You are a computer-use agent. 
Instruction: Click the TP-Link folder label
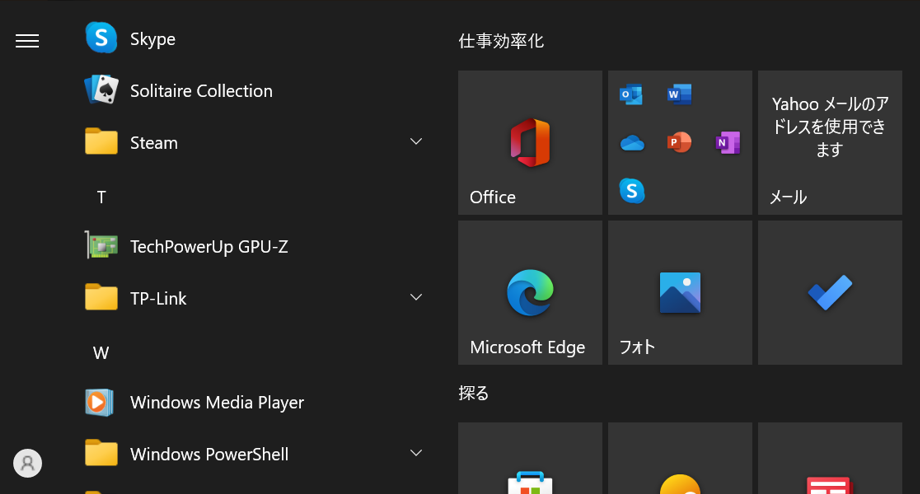click(158, 299)
